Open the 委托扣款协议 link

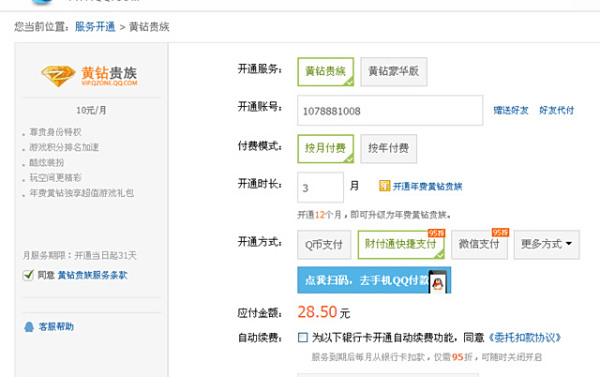click(525, 338)
